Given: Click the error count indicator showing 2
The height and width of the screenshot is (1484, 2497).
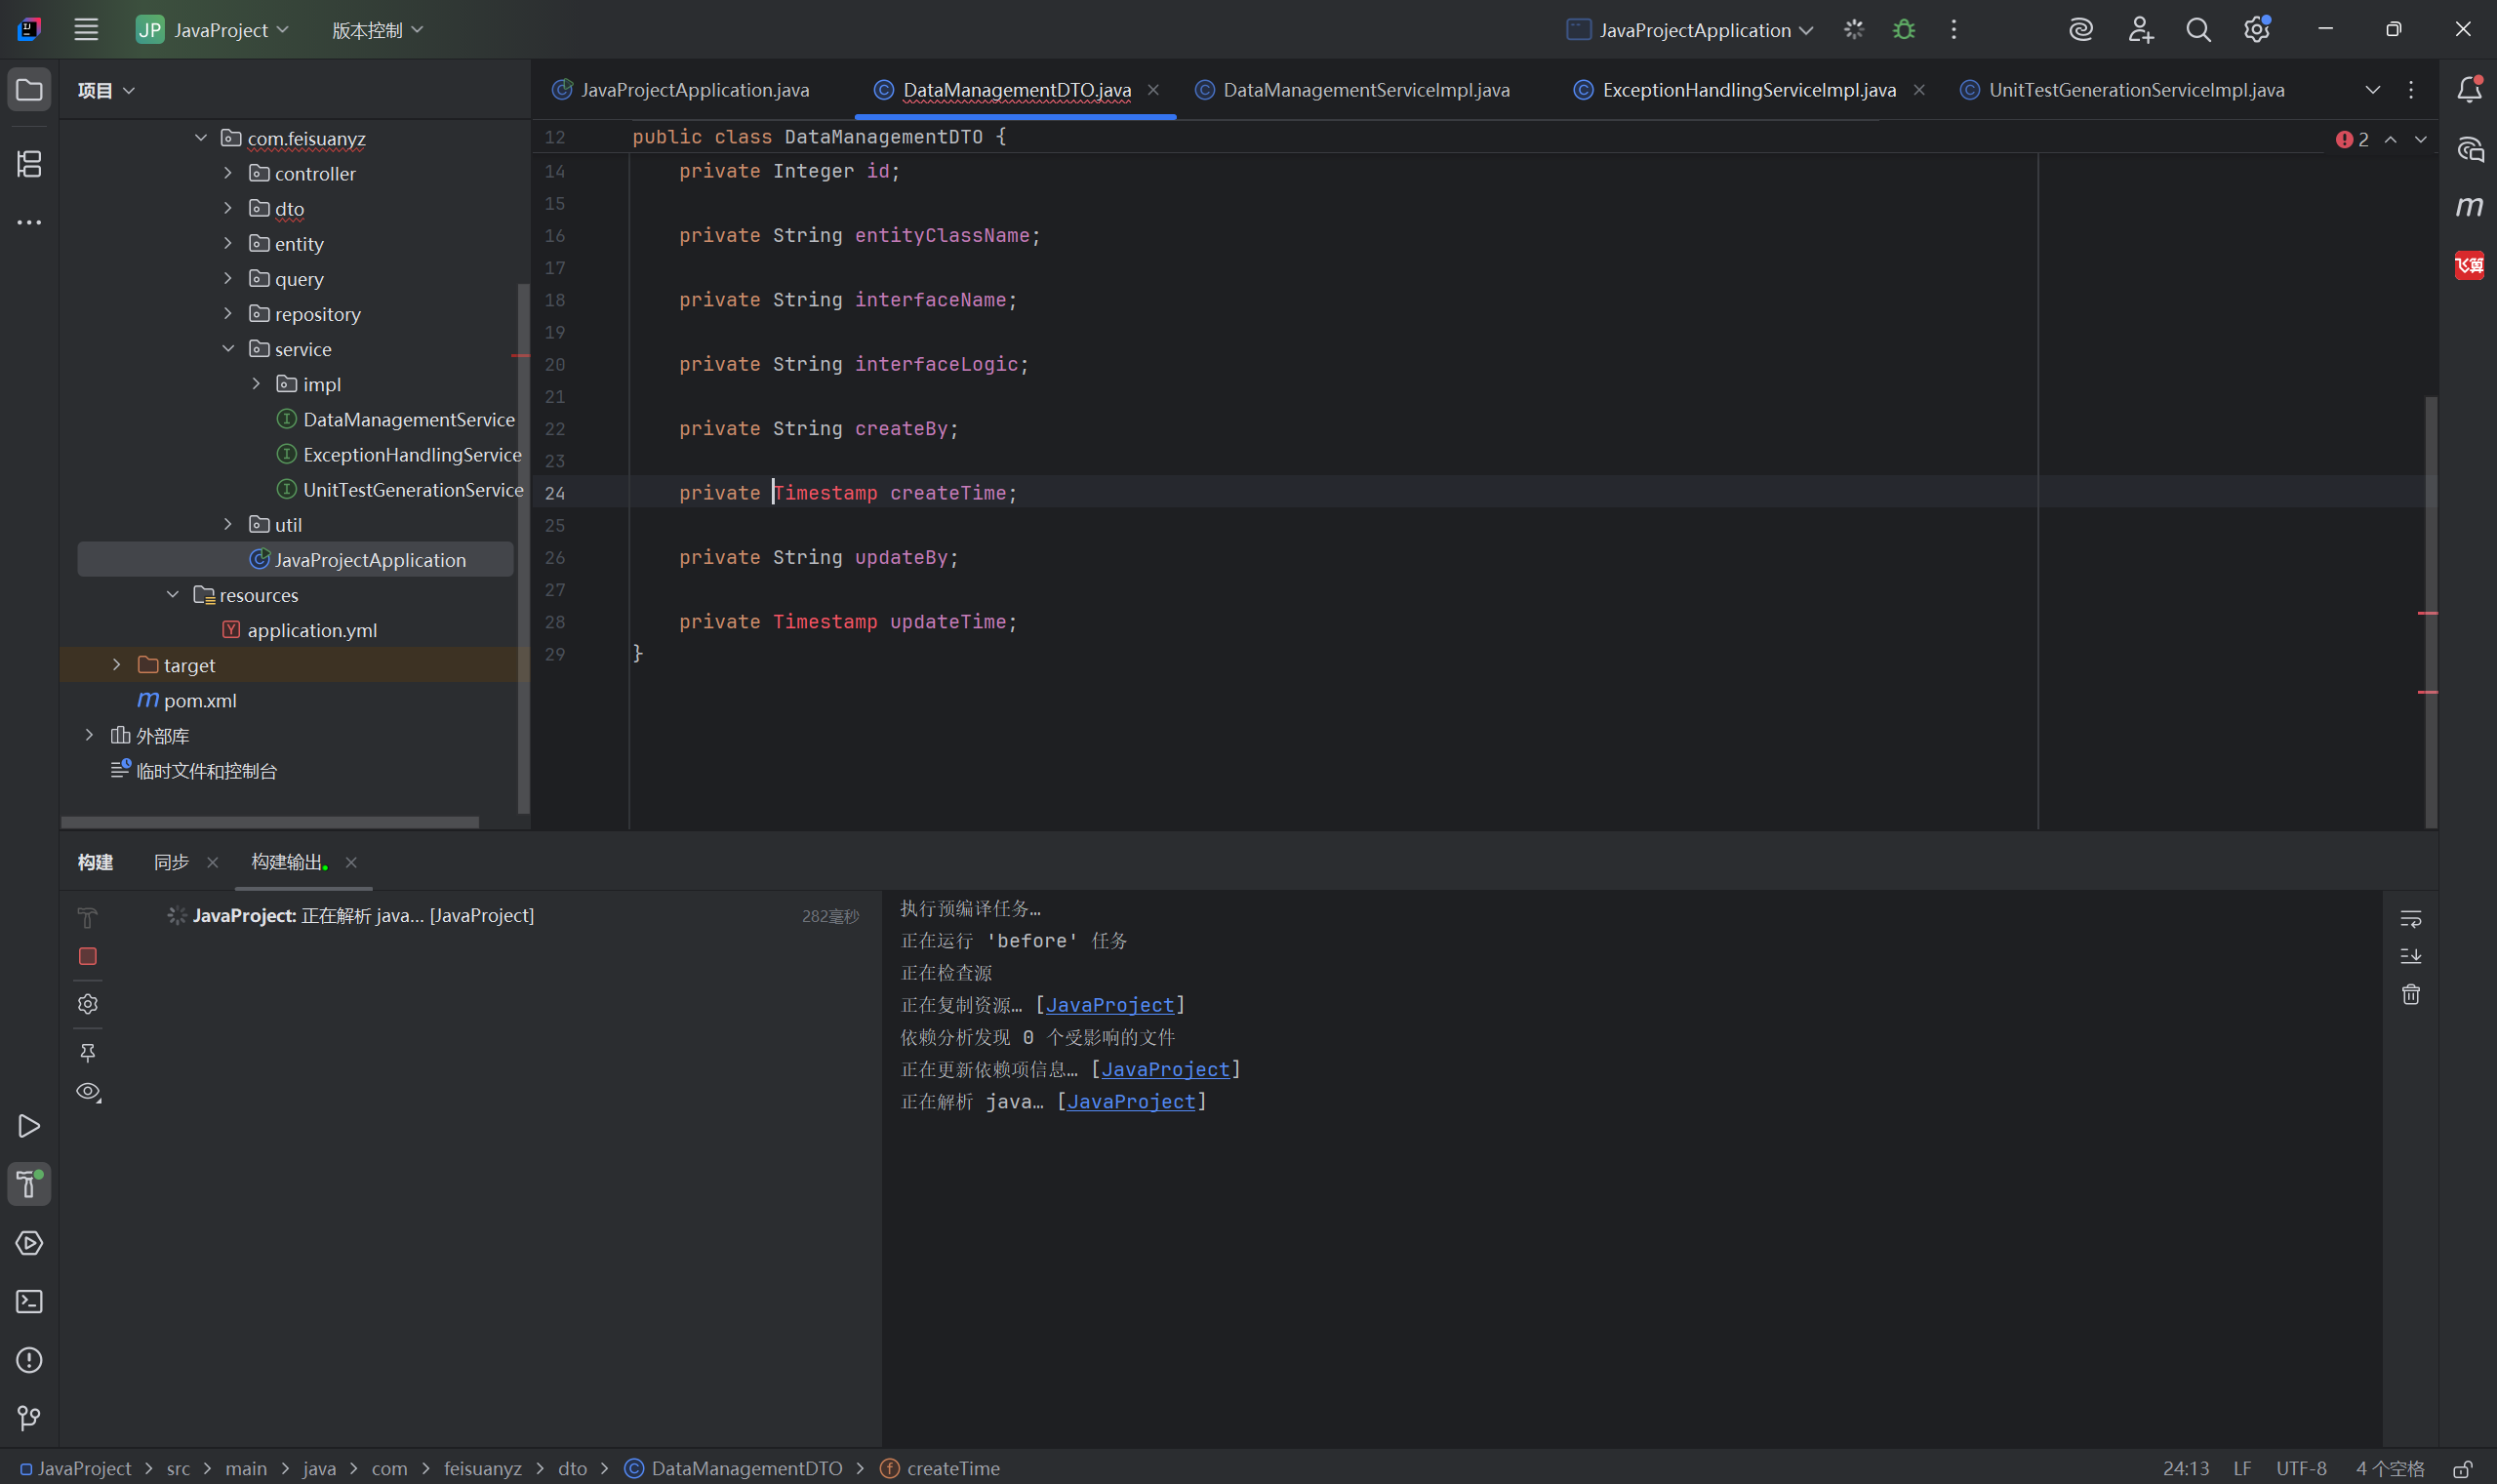Looking at the screenshot, I should [2352, 139].
